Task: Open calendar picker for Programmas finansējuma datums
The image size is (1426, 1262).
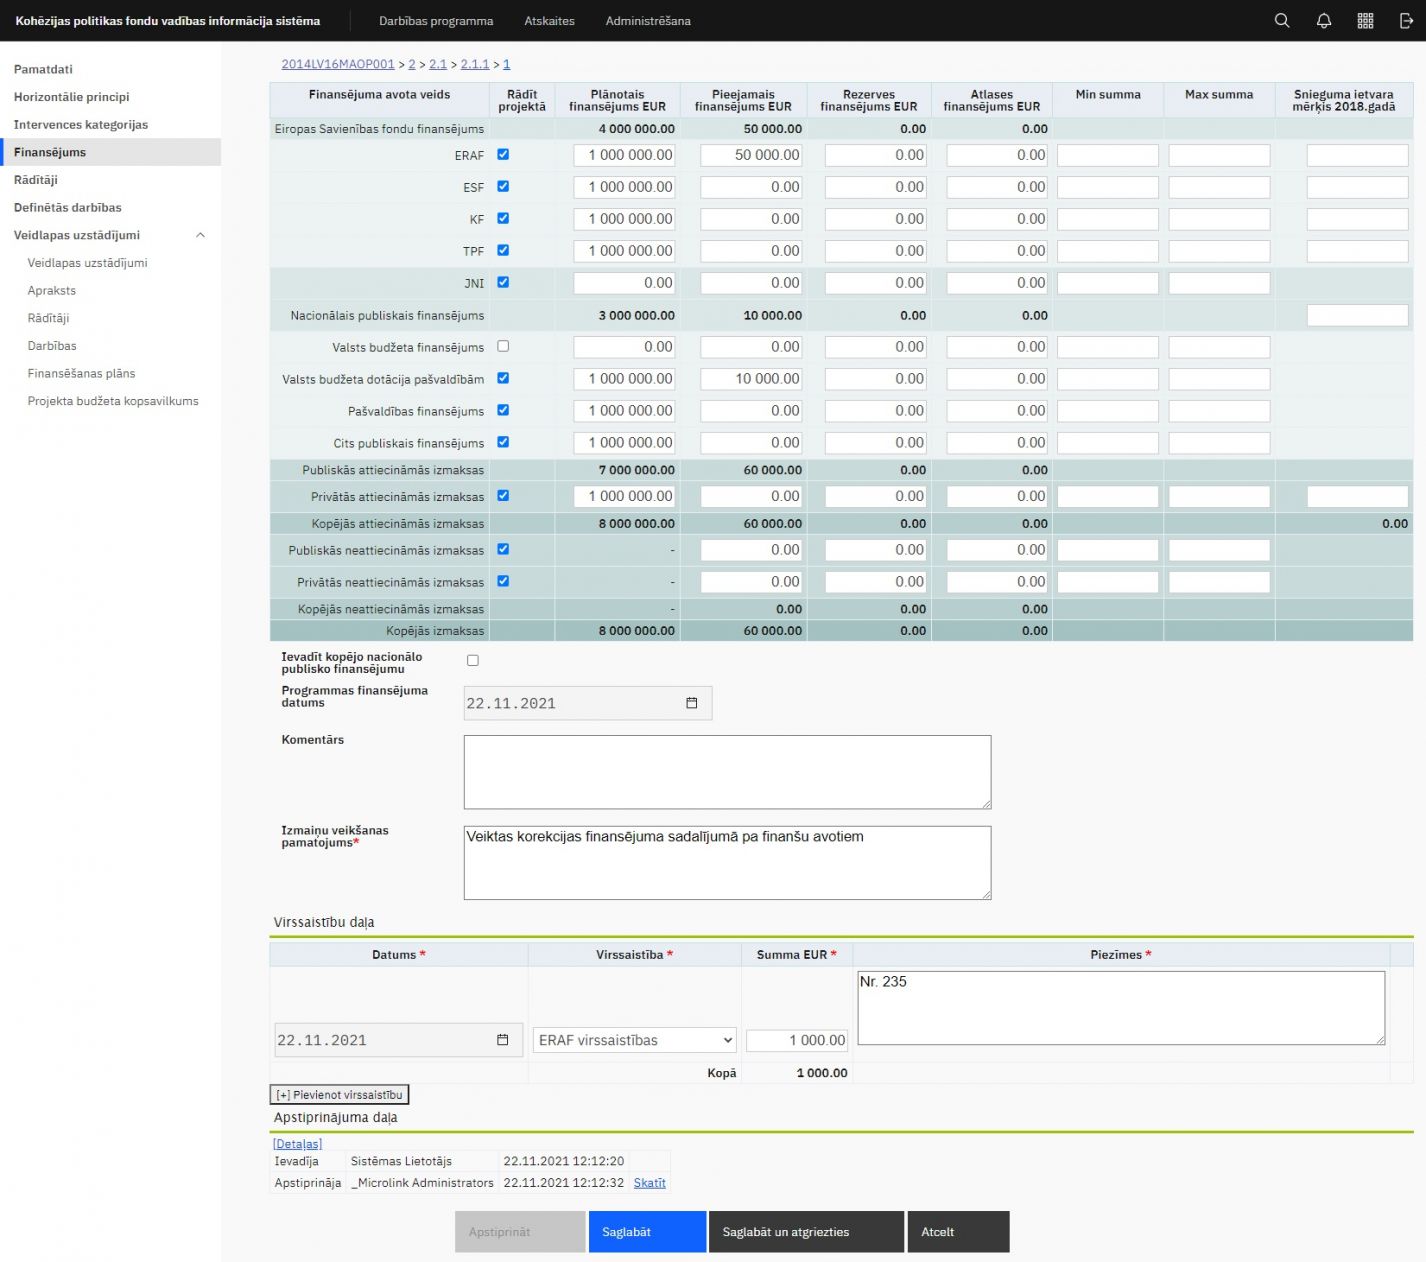Action: pyautogui.click(x=691, y=703)
